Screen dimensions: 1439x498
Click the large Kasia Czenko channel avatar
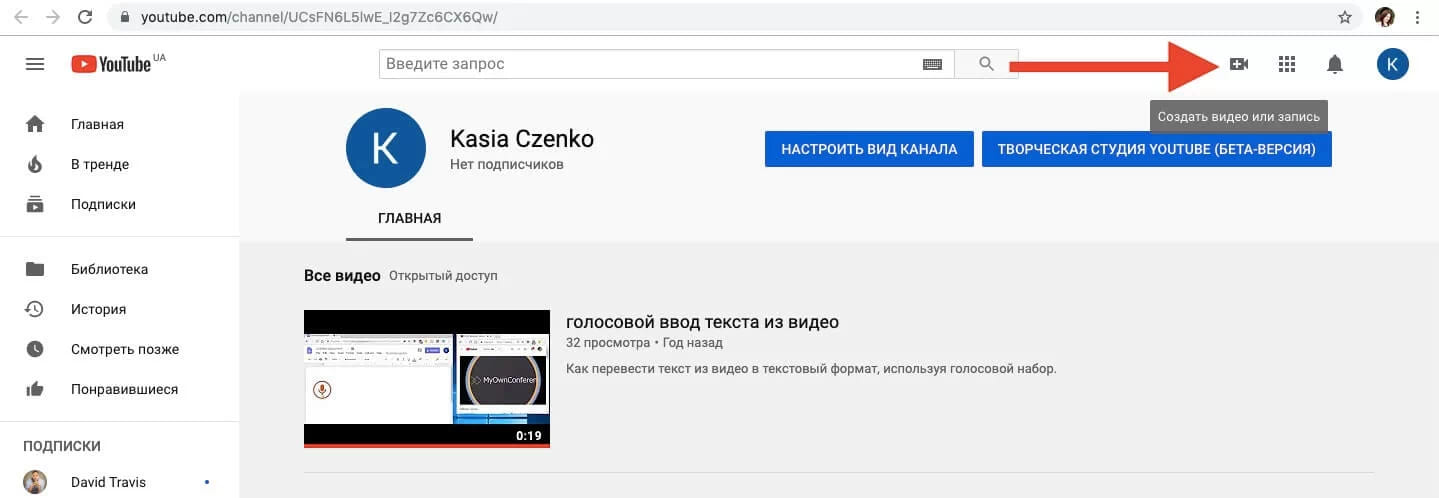[386, 148]
